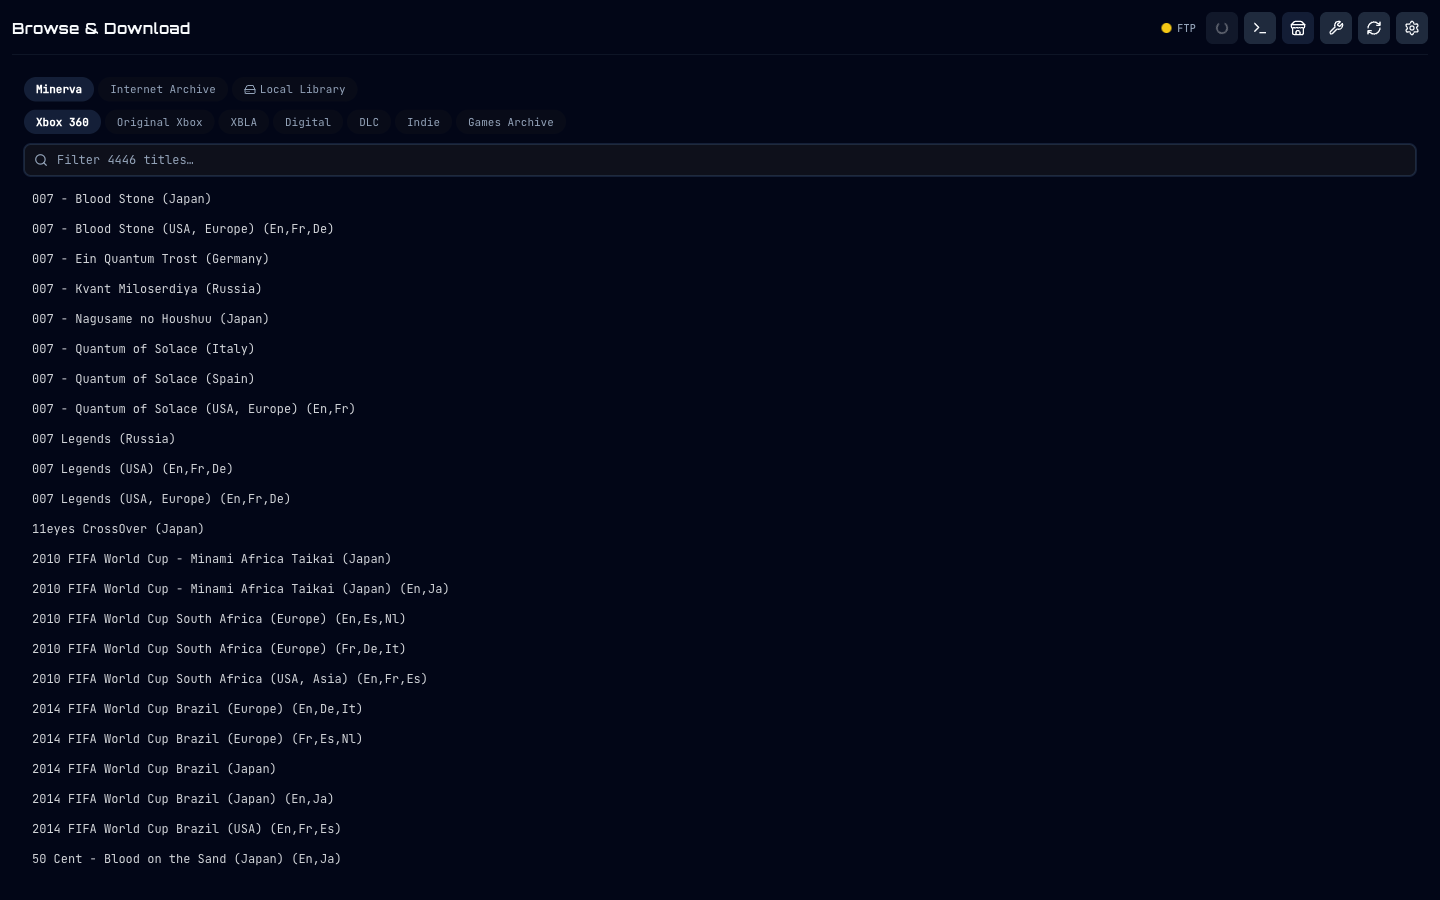
Task: Switch to the Minerva source tab
Action: tap(59, 89)
